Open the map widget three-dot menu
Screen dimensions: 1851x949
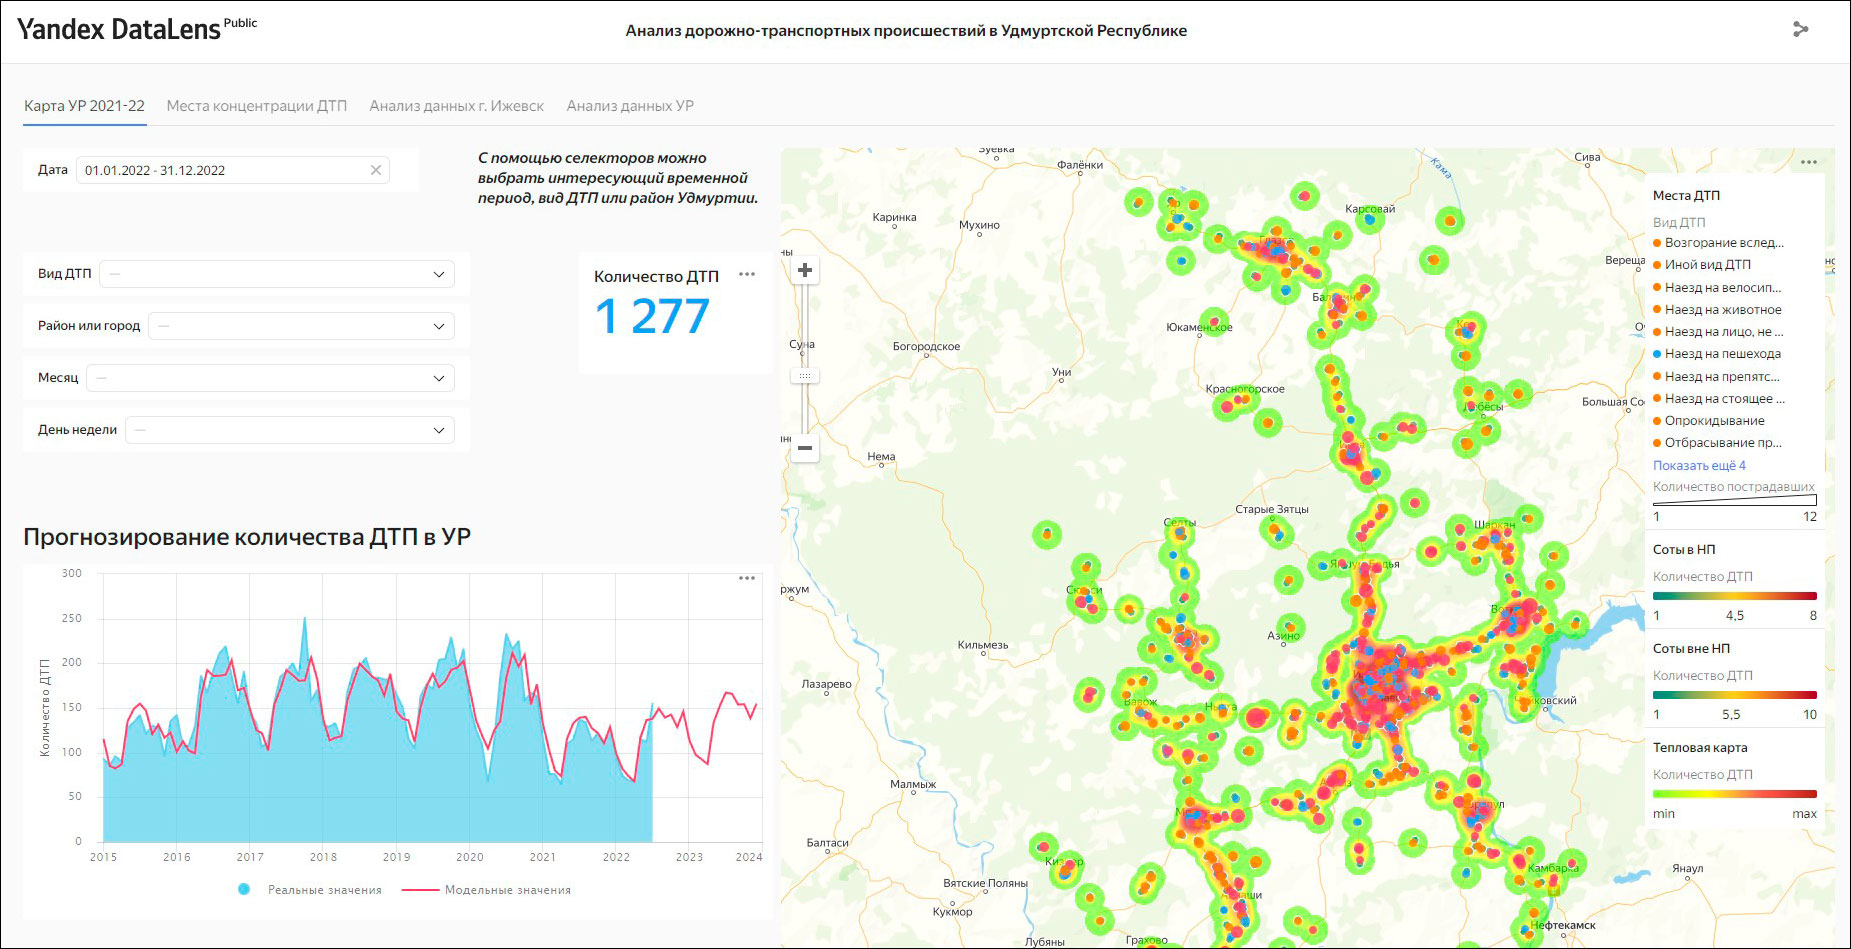point(1809,163)
